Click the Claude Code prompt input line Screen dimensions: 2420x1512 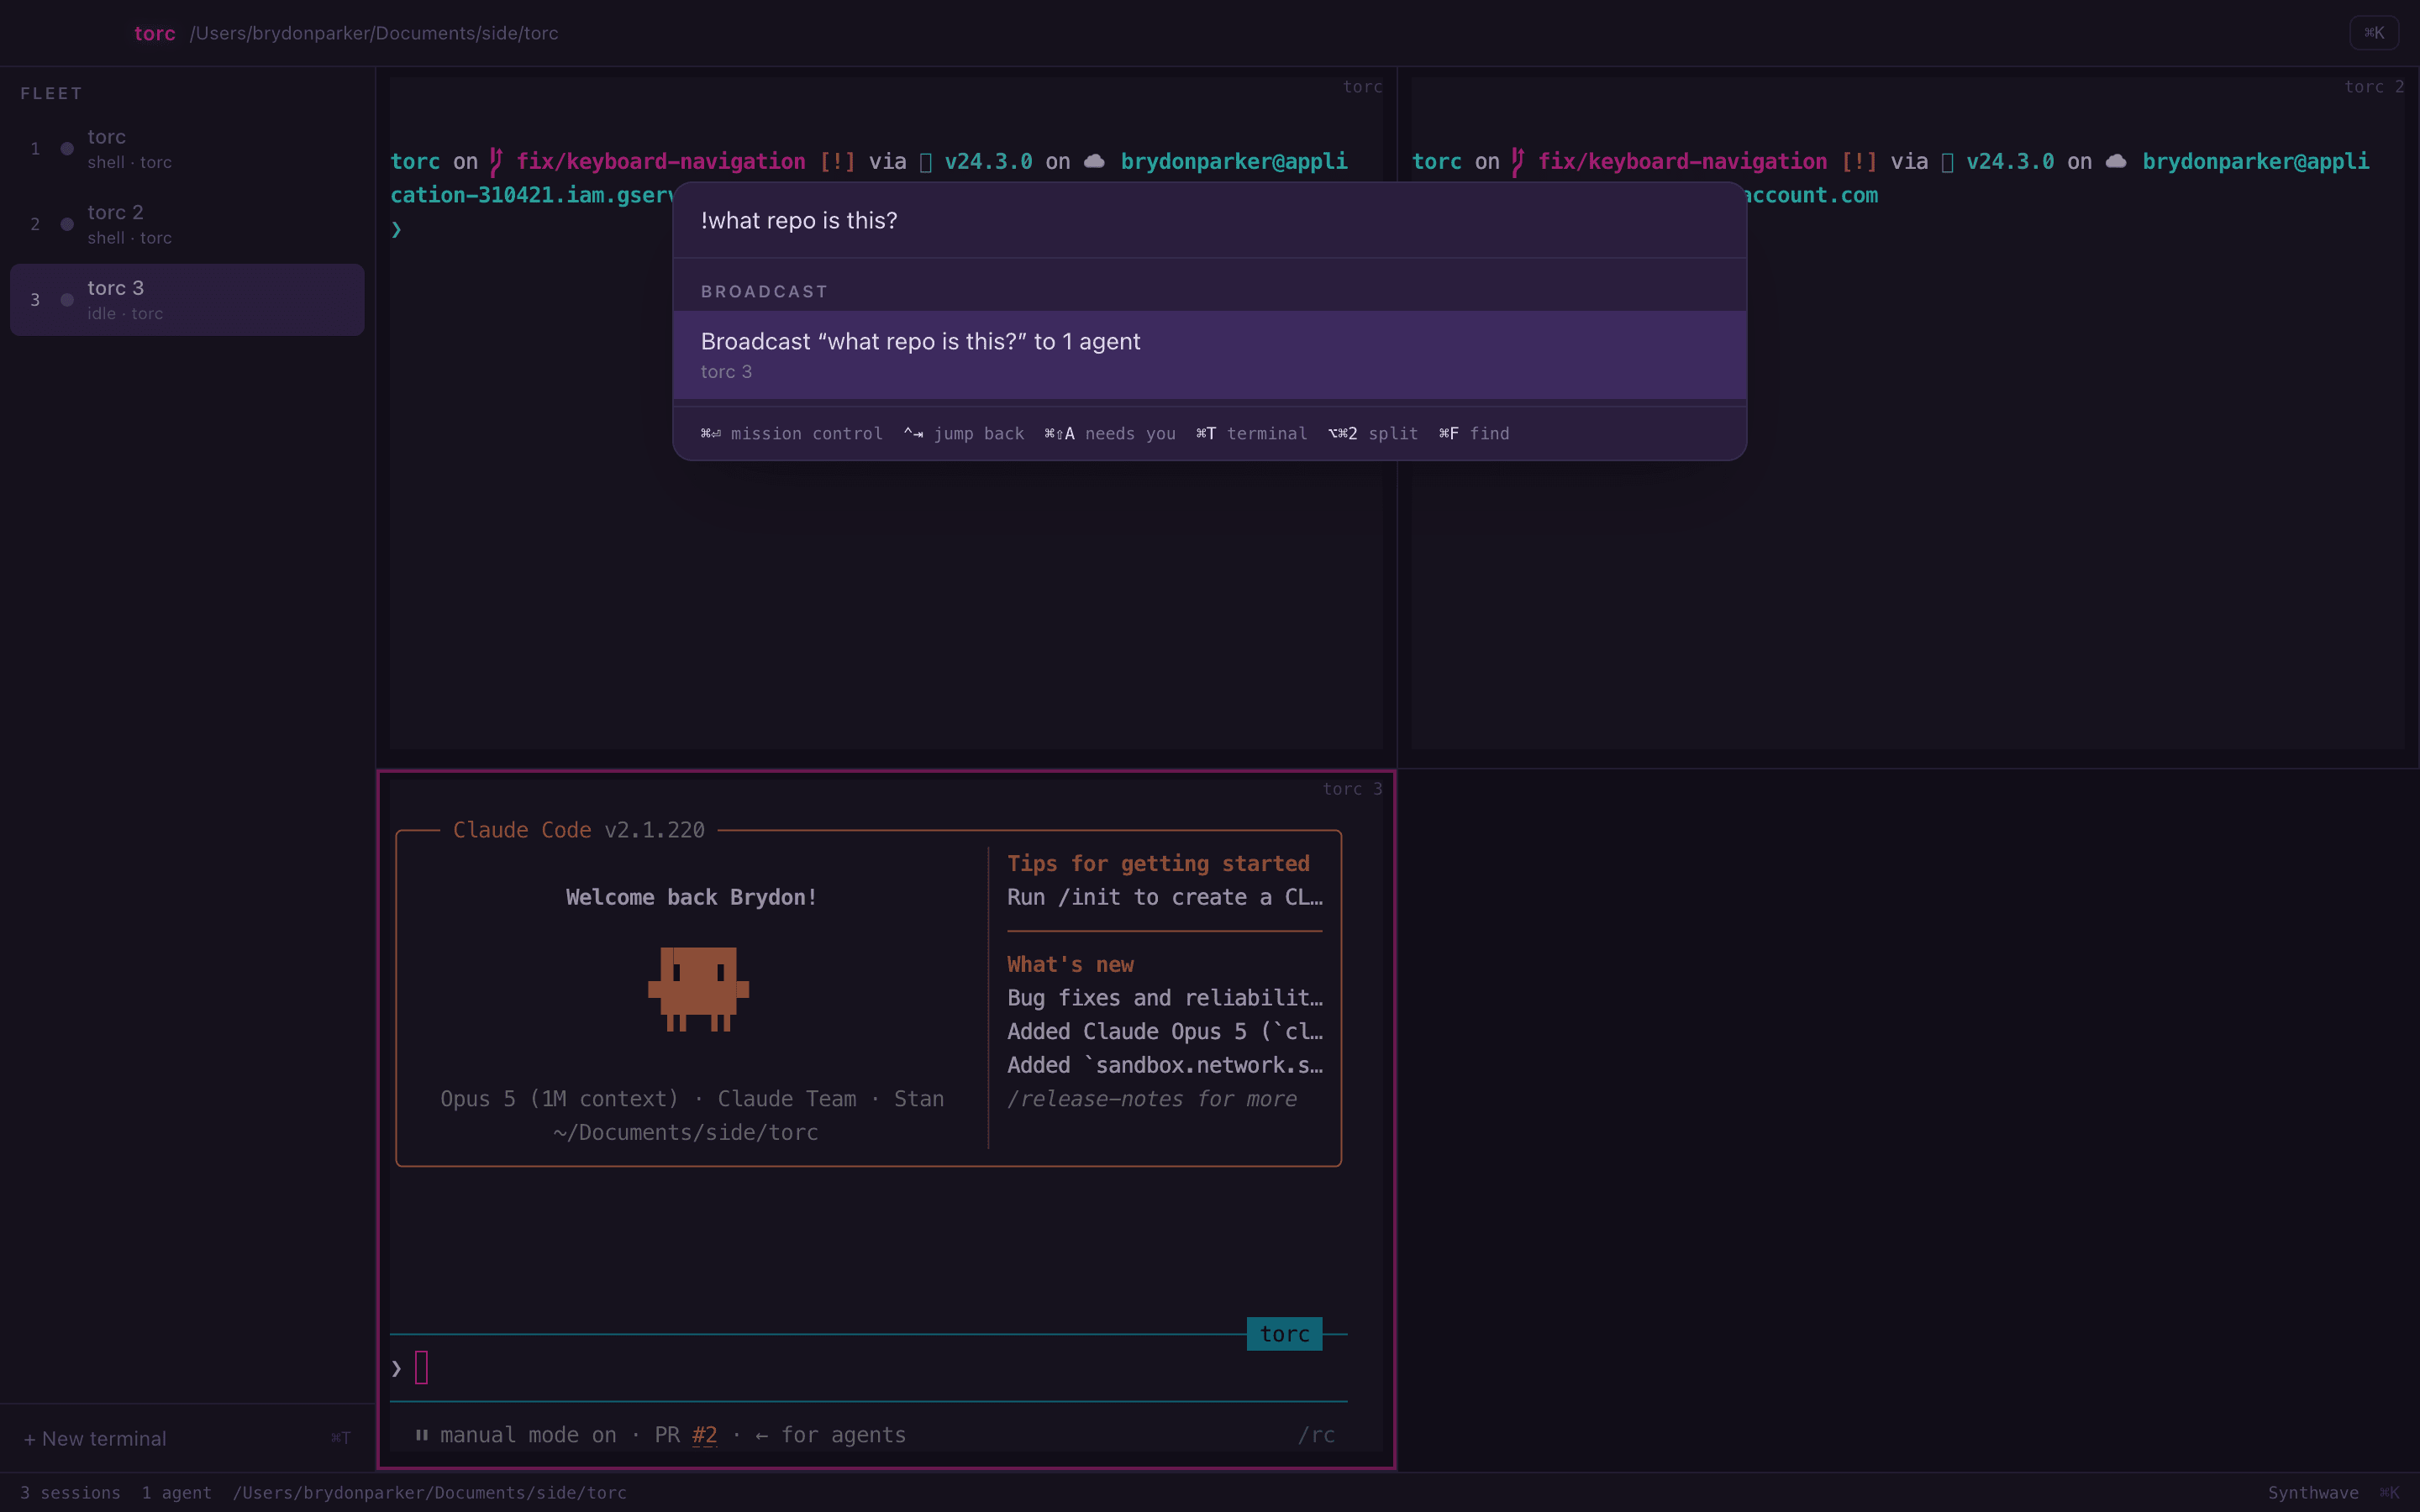[x=868, y=1367]
